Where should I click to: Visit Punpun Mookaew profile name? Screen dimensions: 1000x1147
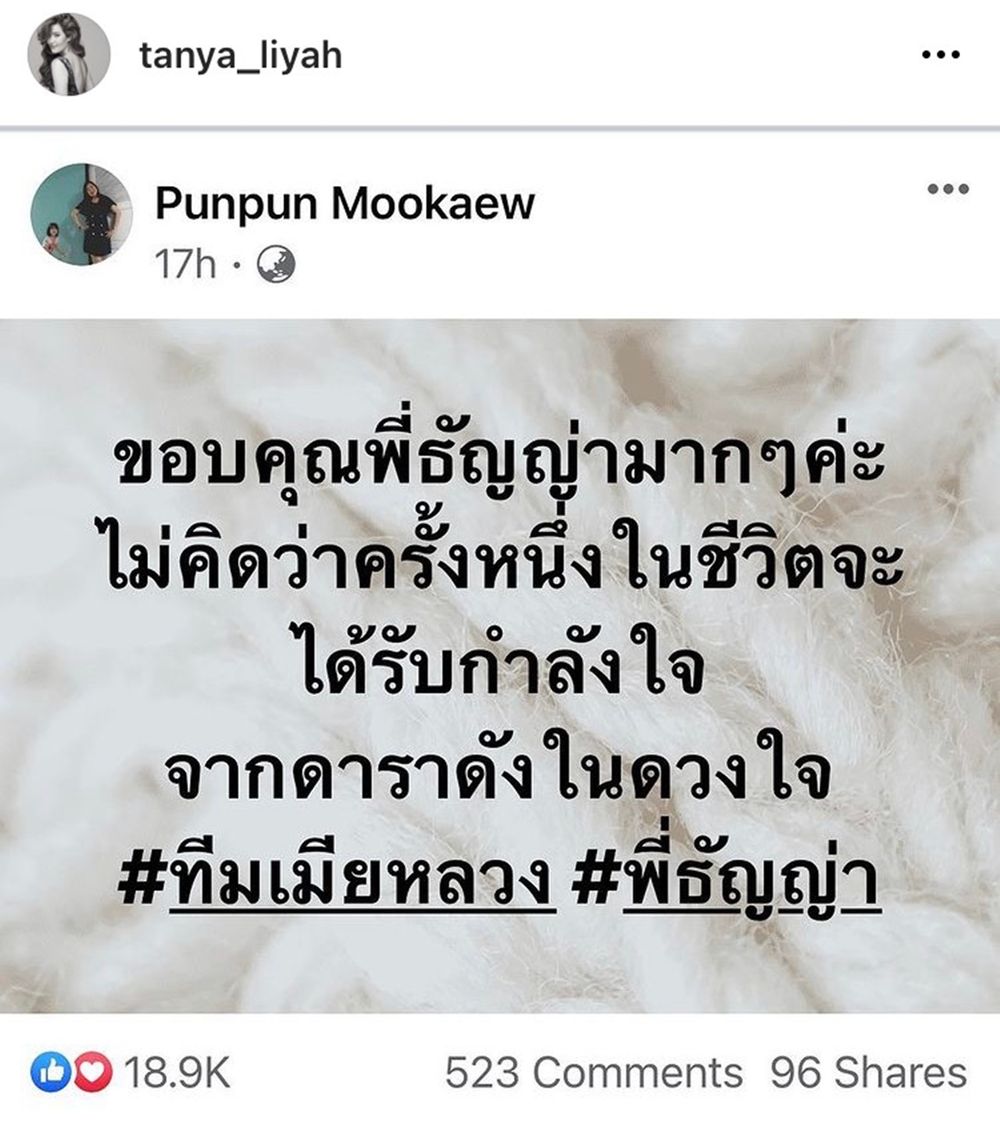point(345,203)
